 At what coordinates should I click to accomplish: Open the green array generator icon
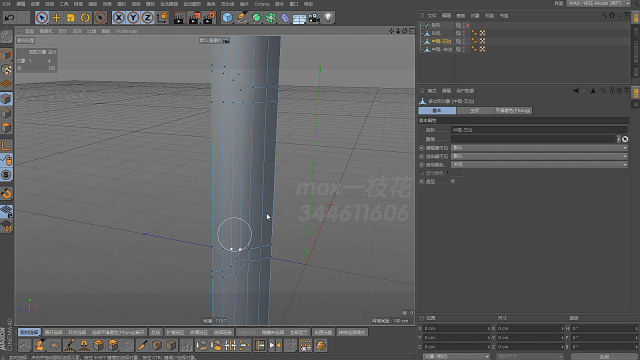(x=271, y=18)
